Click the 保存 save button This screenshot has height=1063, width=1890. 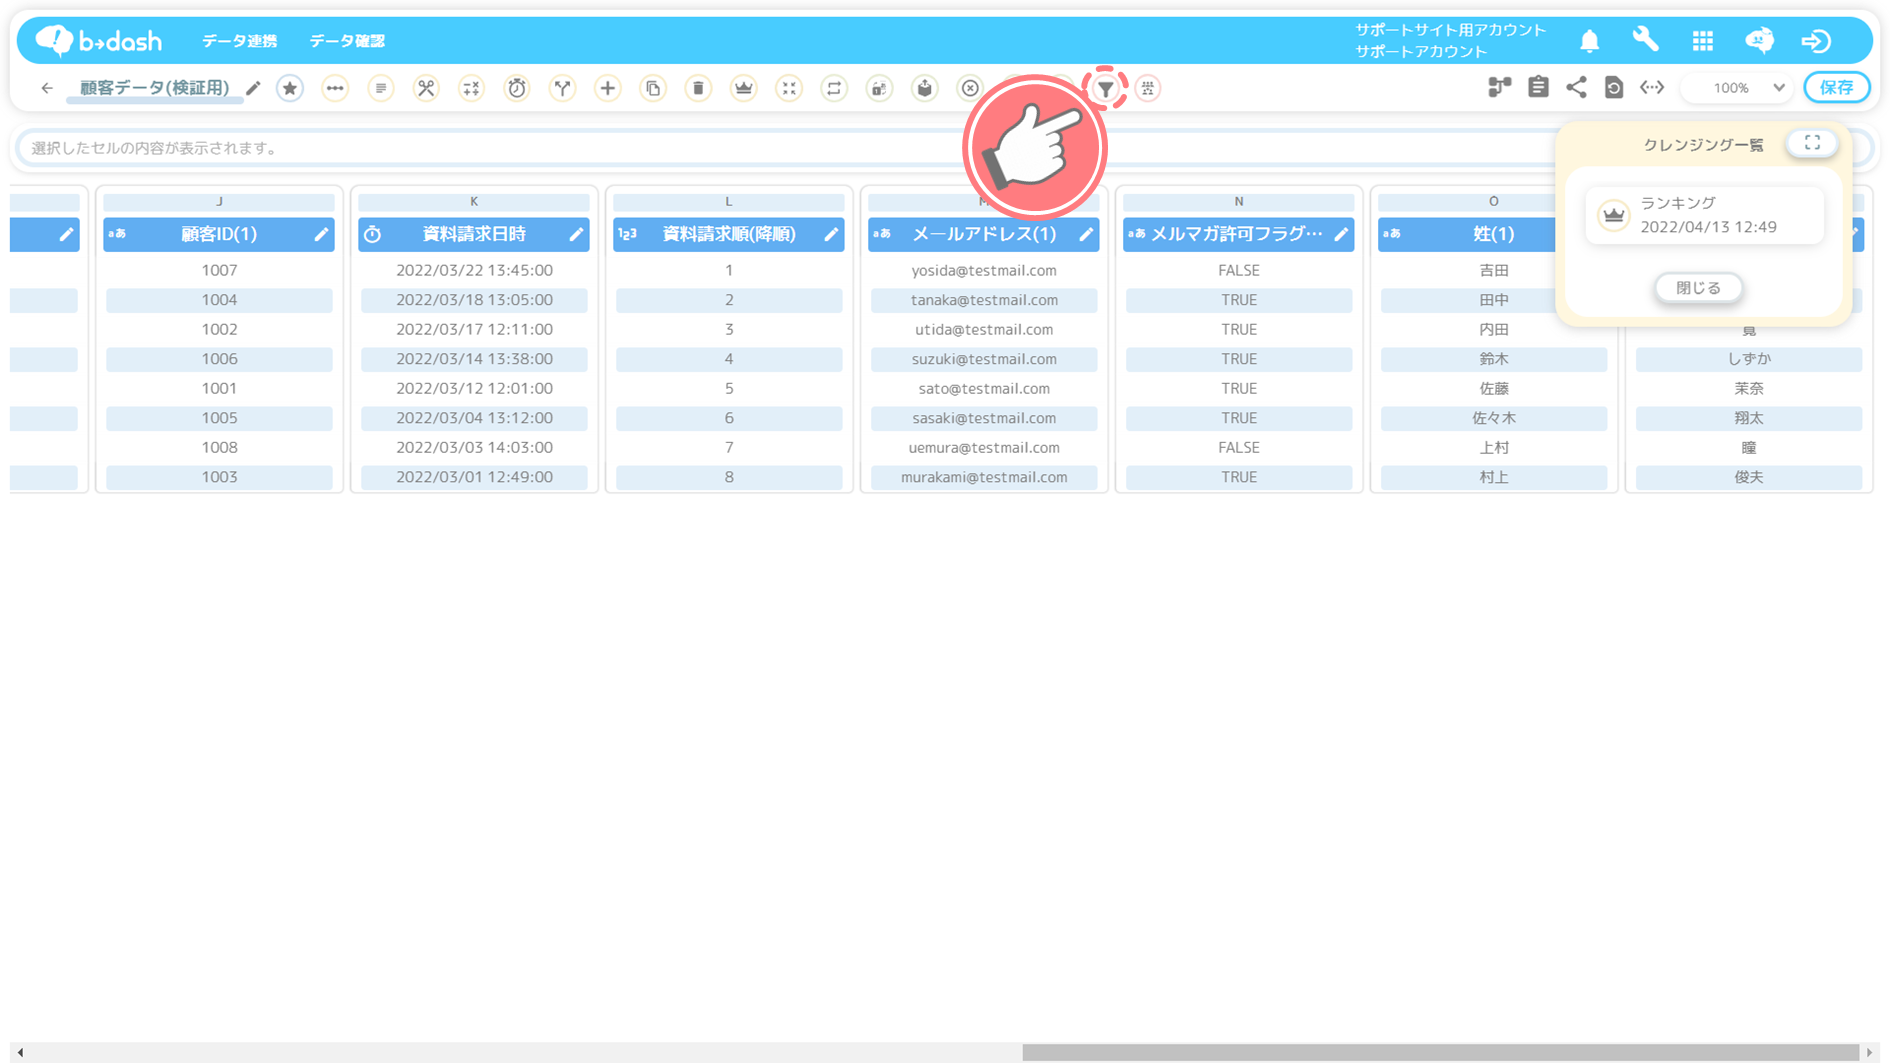(1836, 88)
